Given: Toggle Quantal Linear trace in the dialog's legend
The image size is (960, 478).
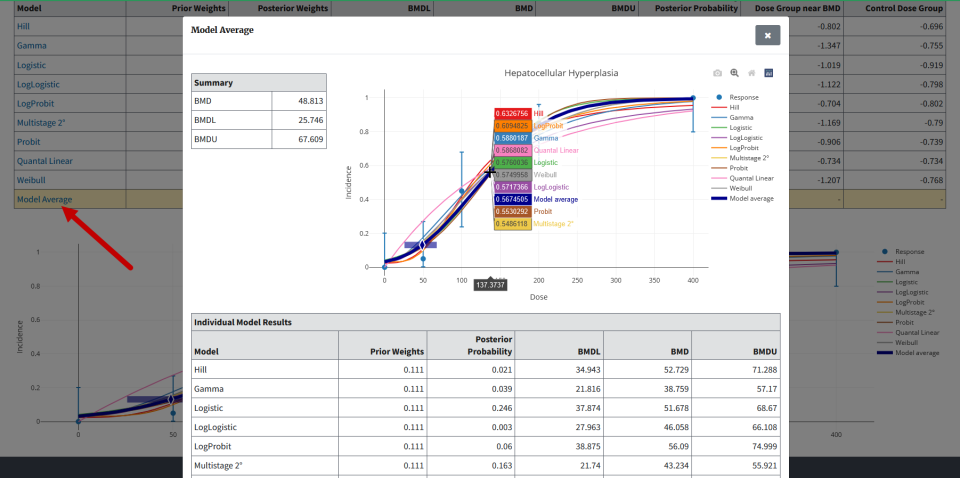Looking at the screenshot, I should tap(750, 178).
